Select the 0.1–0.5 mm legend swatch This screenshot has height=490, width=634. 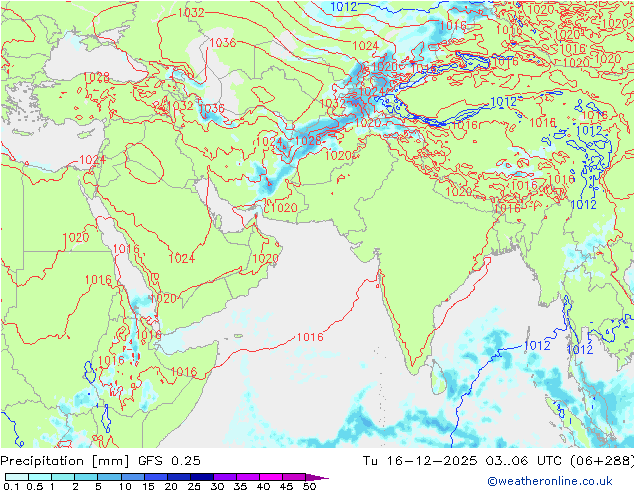click(x=17, y=477)
